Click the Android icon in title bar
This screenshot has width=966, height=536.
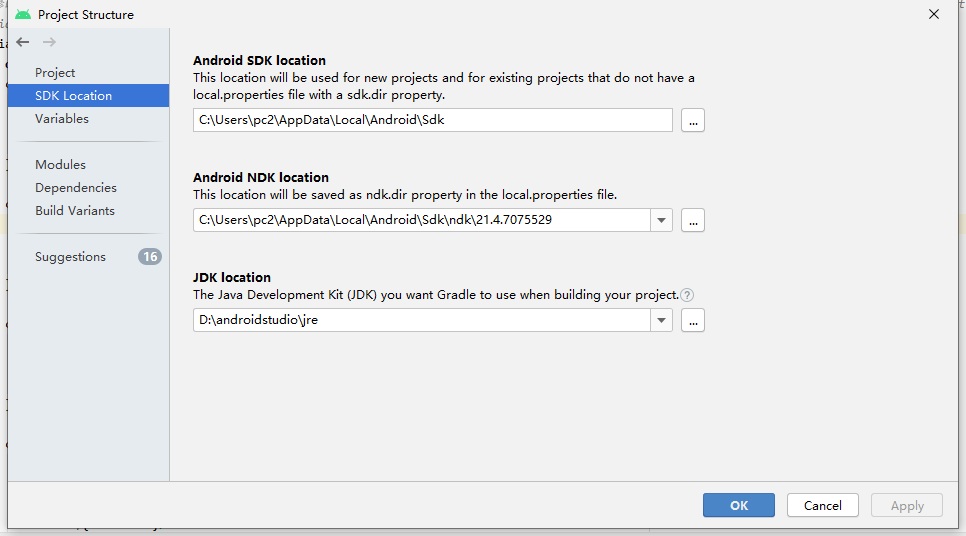(x=22, y=15)
